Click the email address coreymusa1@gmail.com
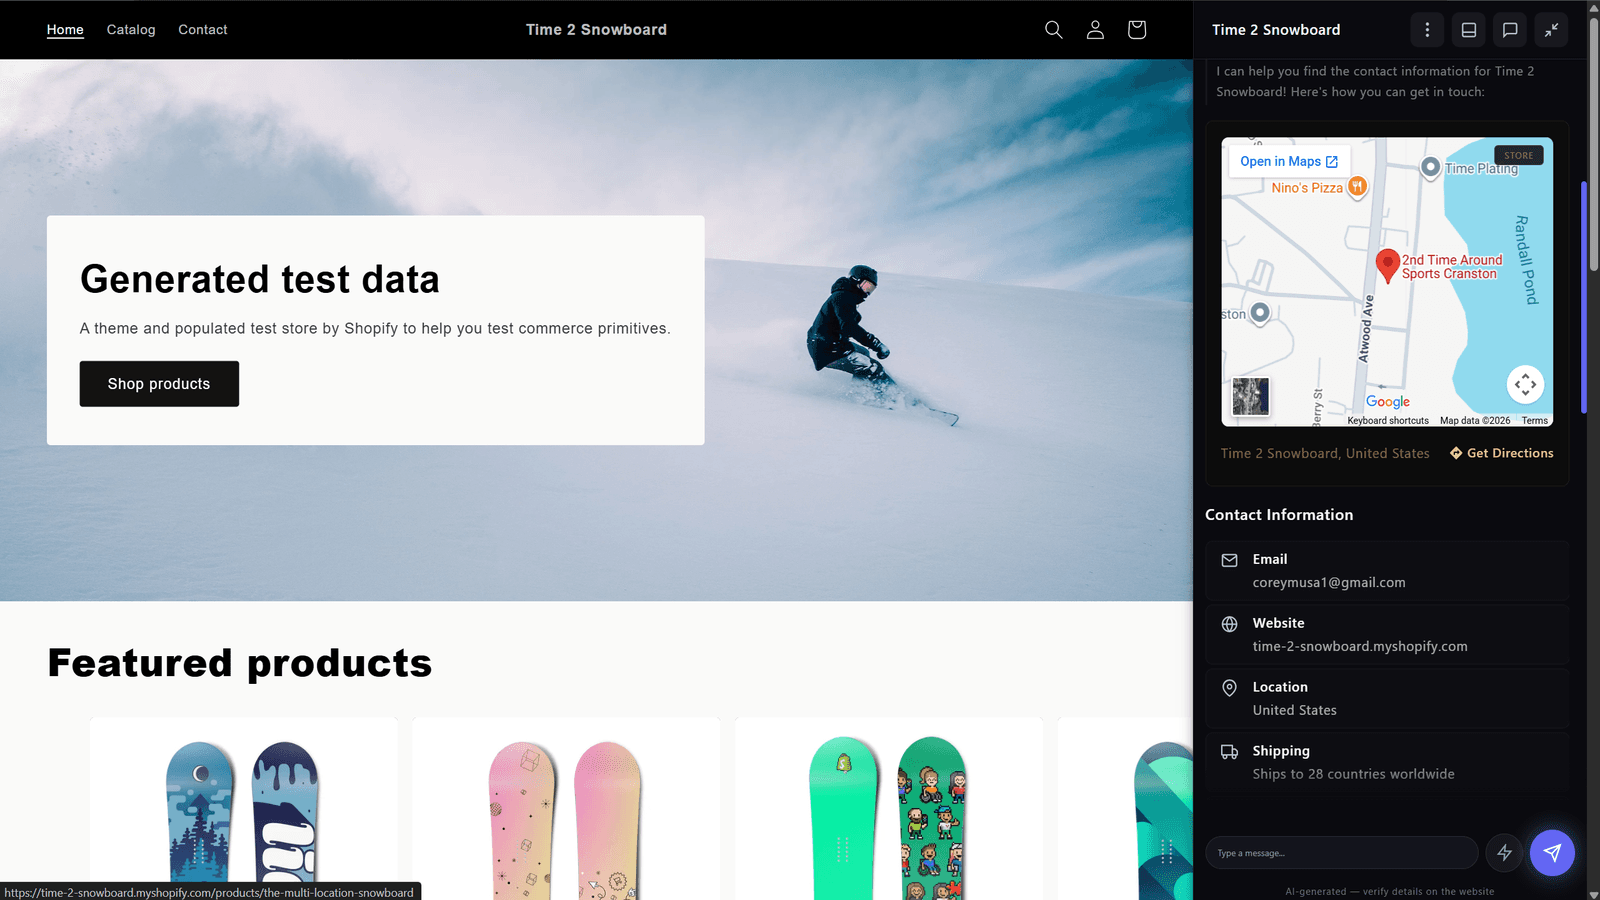Image resolution: width=1600 pixels, height=900 pixels. tap(1329, 583)
